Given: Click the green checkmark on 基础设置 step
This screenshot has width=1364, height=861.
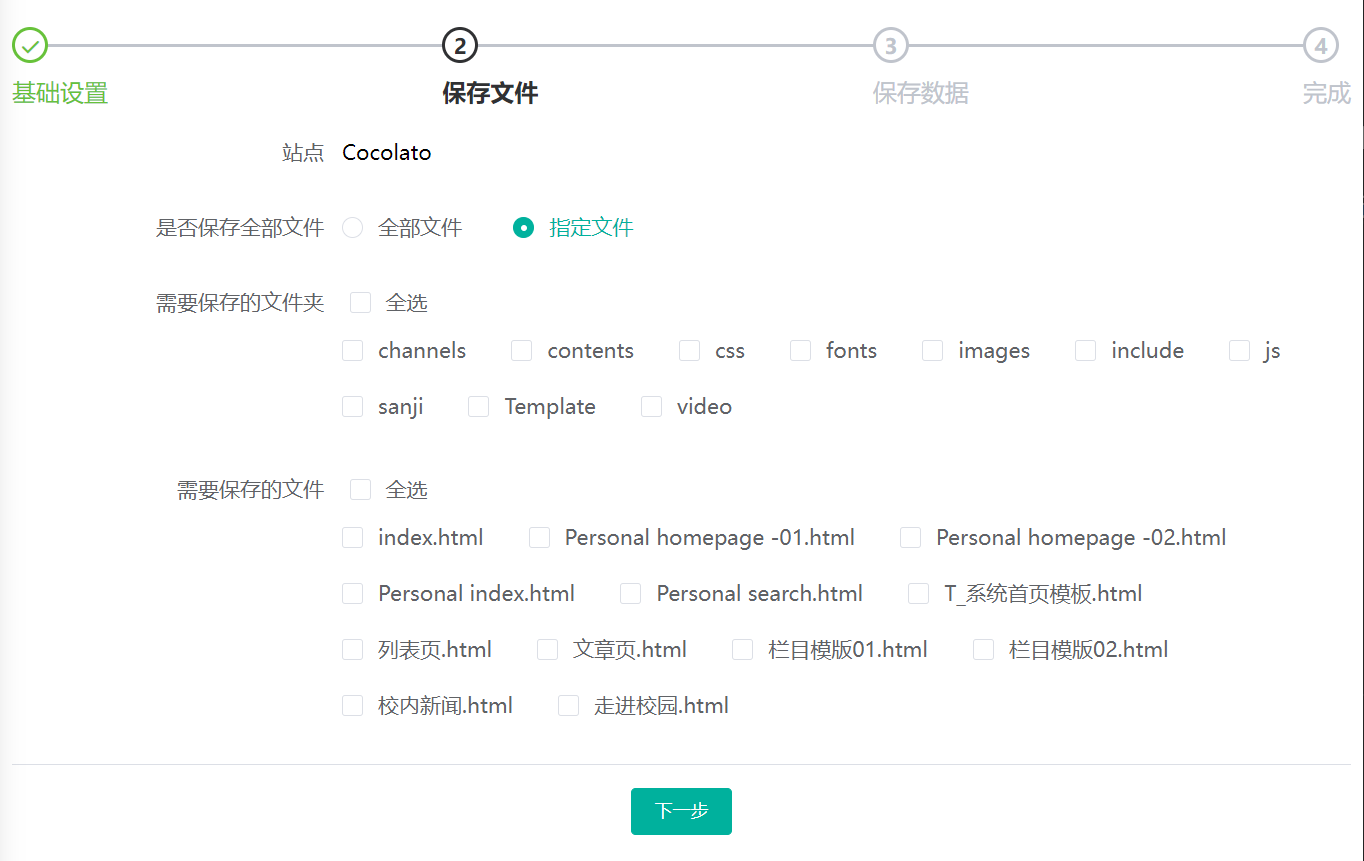Looking at the screenshot, I should pyautogui.click(x=29, y=45).
